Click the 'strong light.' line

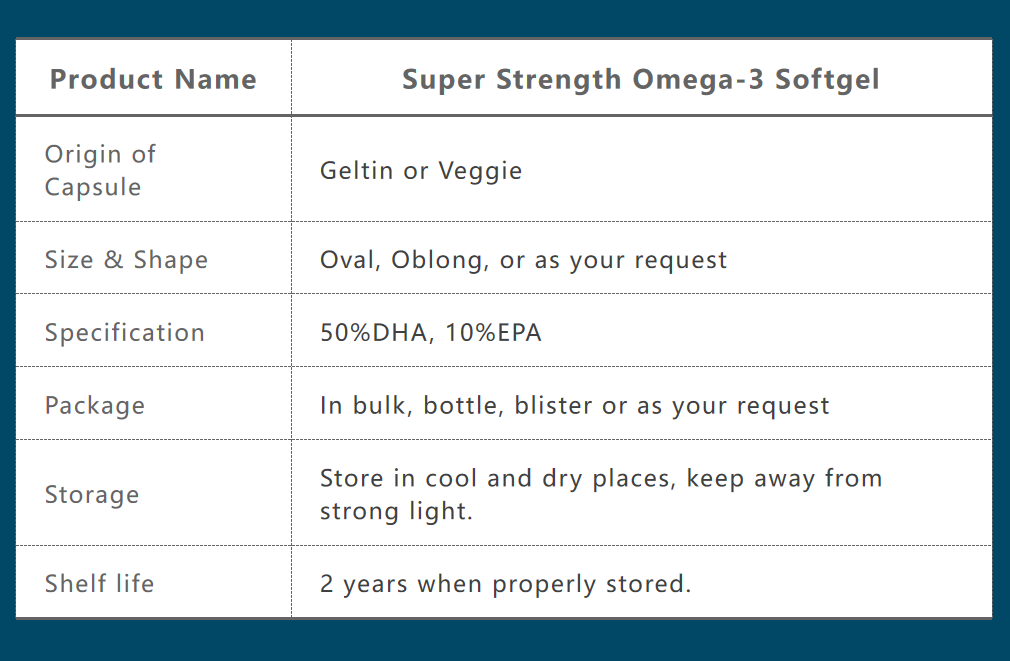coord(396,512)
